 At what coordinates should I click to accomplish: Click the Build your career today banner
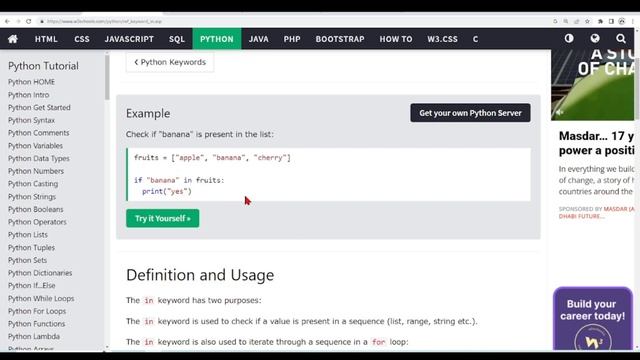click(593, 318)
